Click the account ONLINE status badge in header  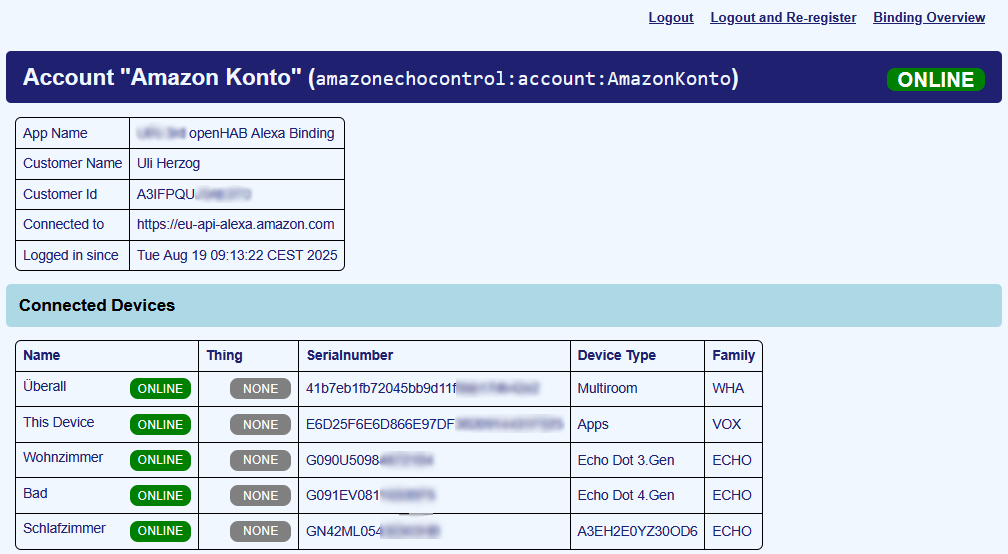tap(935, 79)
